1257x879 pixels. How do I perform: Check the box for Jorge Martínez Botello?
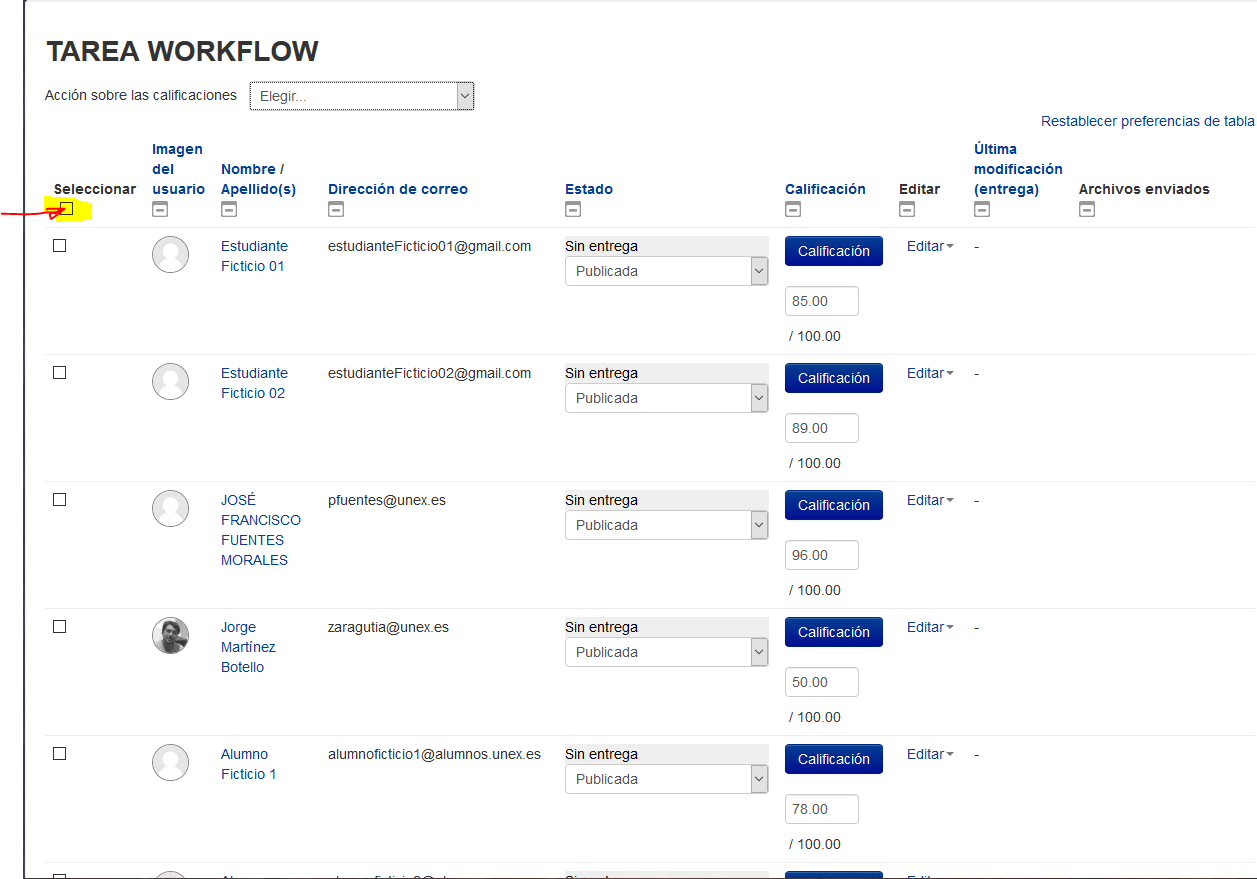(60, 627)
